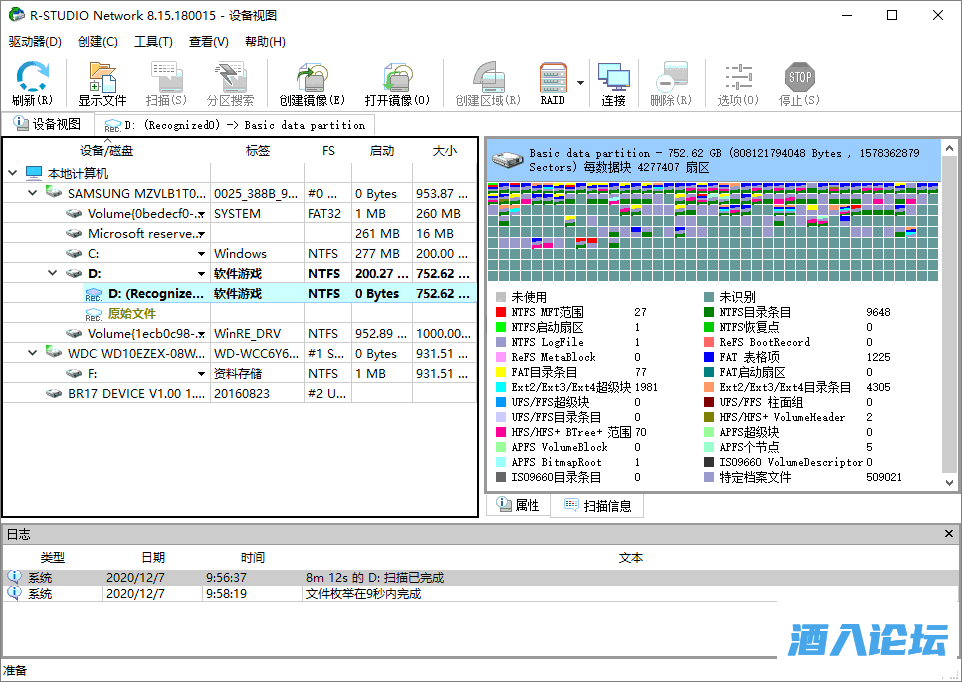Viewport: 962px width, 682px height.
Task: Open the dropdown arrow next to RAID
Action: click(x=581, y=82)
